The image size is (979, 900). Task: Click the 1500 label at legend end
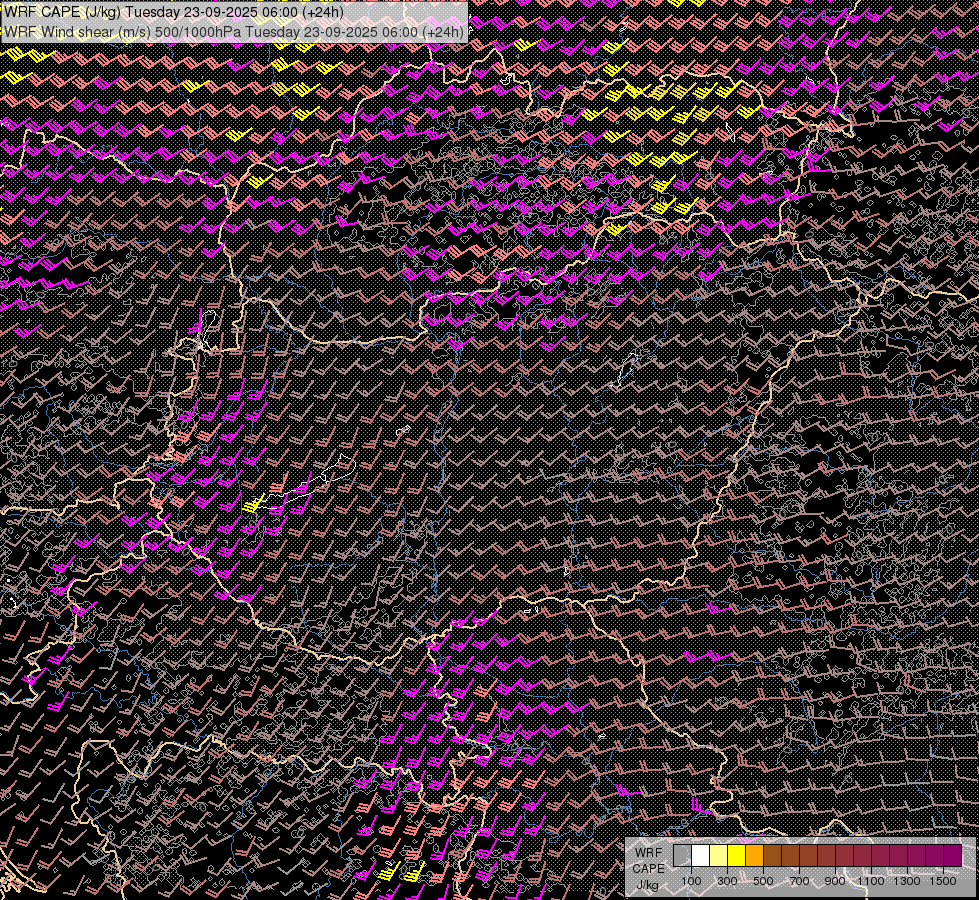tap(943, 881)
